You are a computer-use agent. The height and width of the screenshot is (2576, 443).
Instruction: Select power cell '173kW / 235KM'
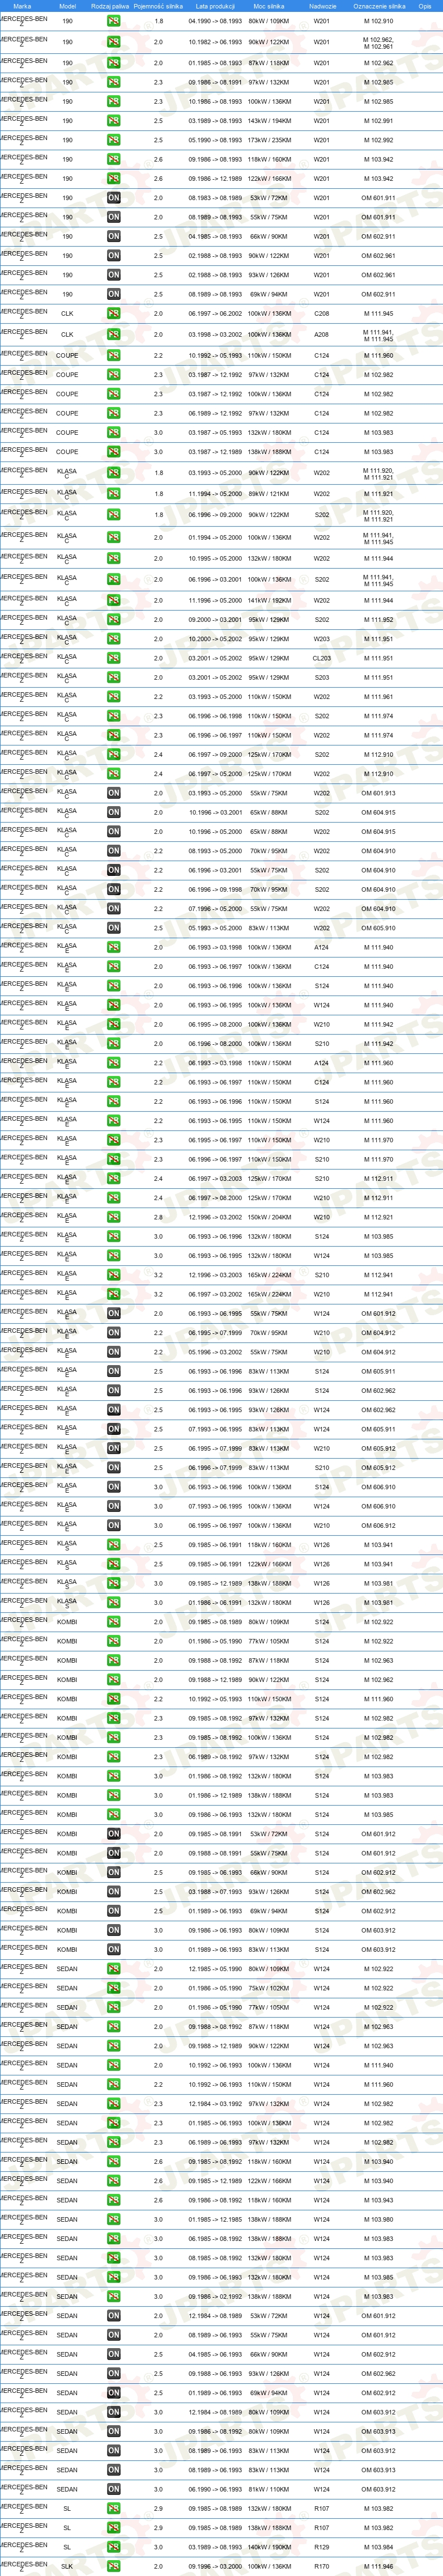click(269, 140)
